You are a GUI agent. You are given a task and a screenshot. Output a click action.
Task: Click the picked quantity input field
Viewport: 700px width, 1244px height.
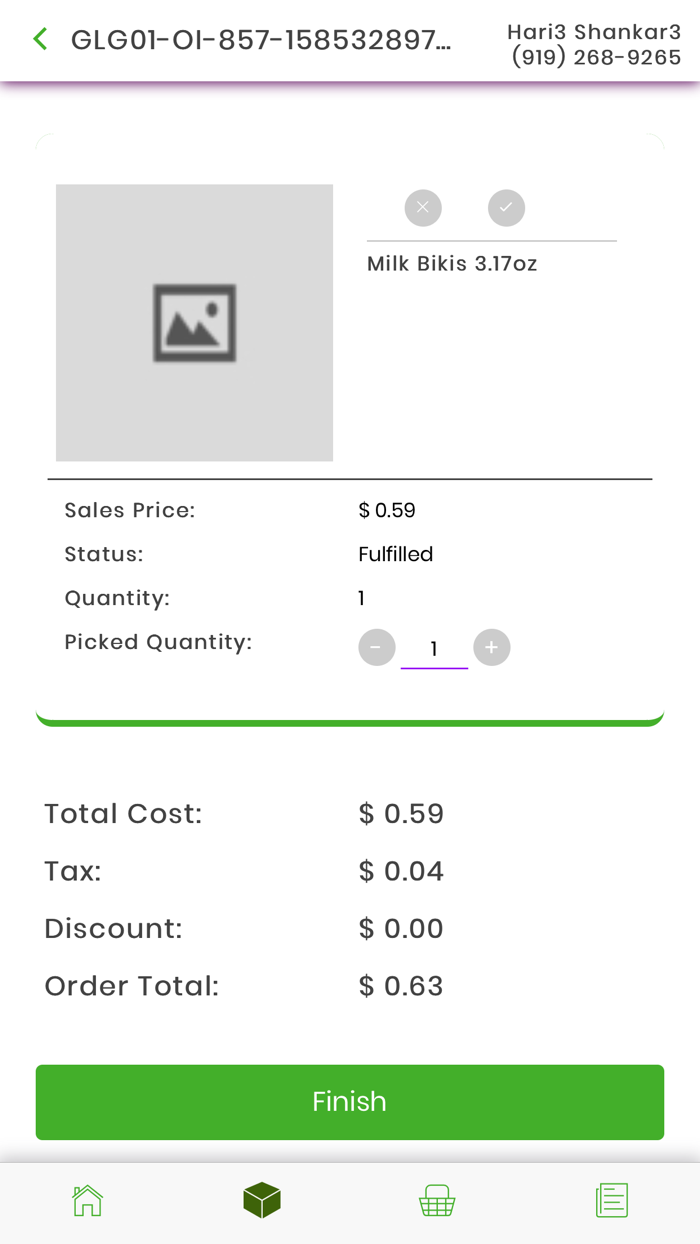pyautogui.click(x=434, y=649)
